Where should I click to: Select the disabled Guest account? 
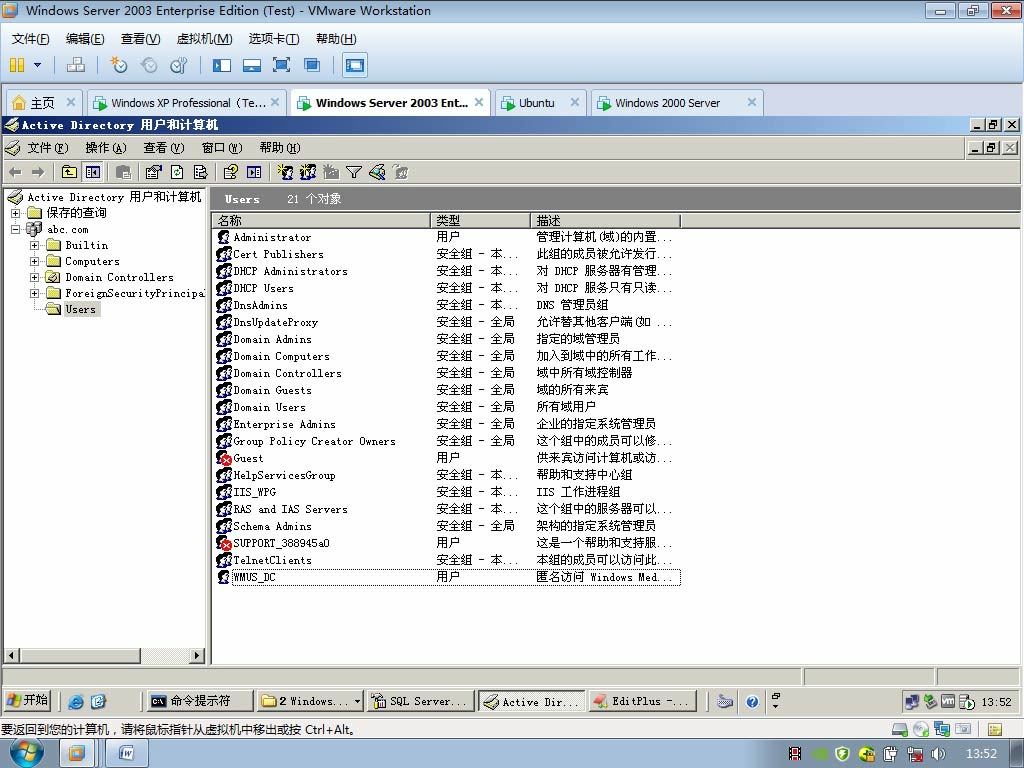pyautogui.click(x=248, y=458)
